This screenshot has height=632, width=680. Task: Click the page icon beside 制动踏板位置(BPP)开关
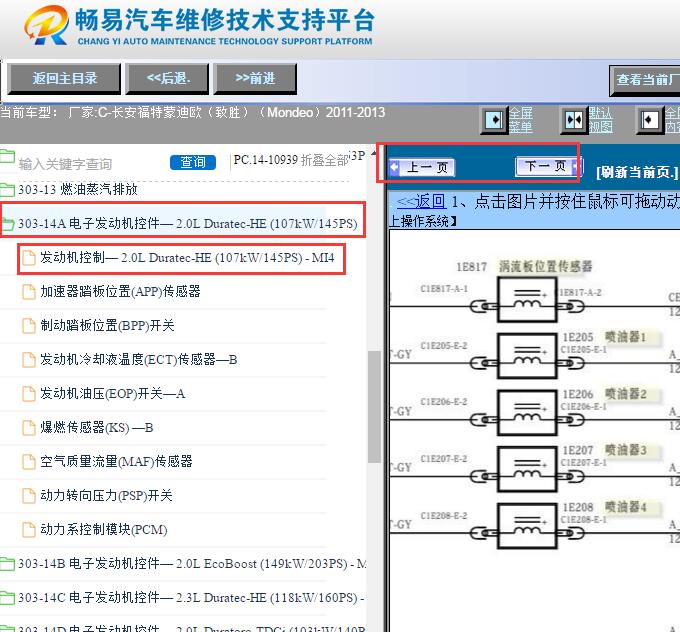click(29, 326)
